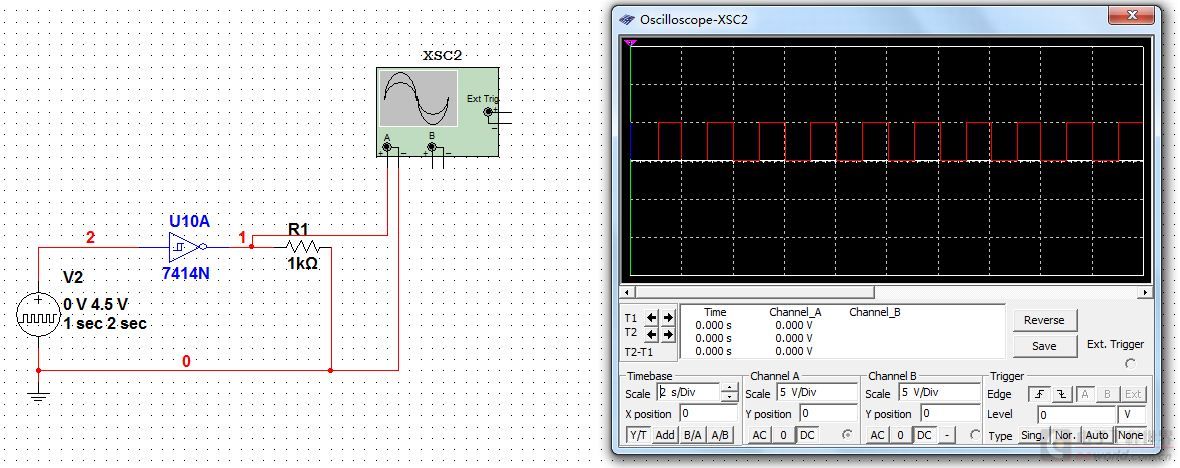Increase Timebase scale with up spinner
The width and height of the screenshot is (1180, 468).
coord(729,389)
